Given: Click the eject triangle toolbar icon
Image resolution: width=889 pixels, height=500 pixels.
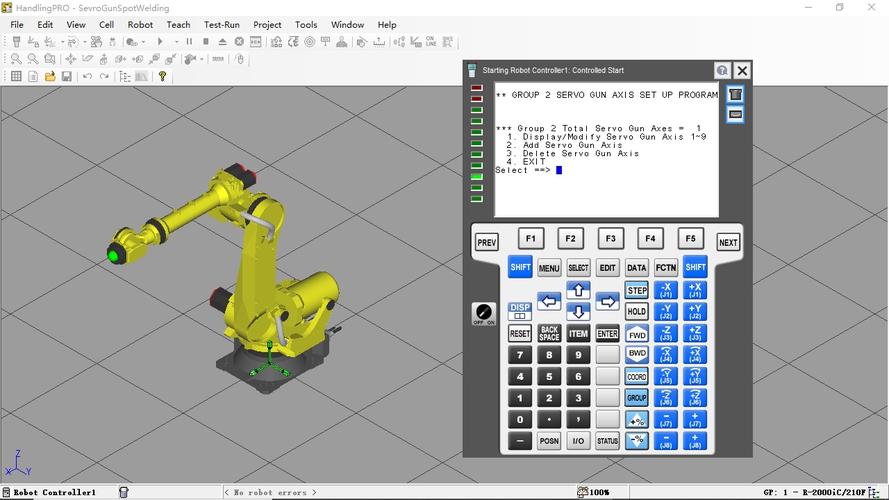Looking at the screenshot, I should click(x=222, y=42).
